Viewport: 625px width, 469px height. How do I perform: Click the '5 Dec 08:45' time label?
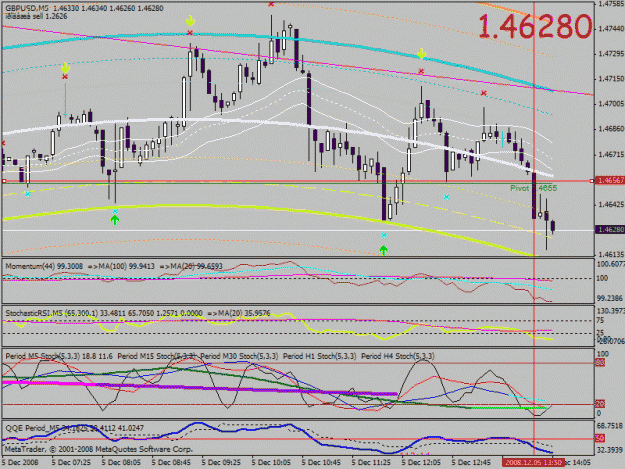click(x=171, y=463)
